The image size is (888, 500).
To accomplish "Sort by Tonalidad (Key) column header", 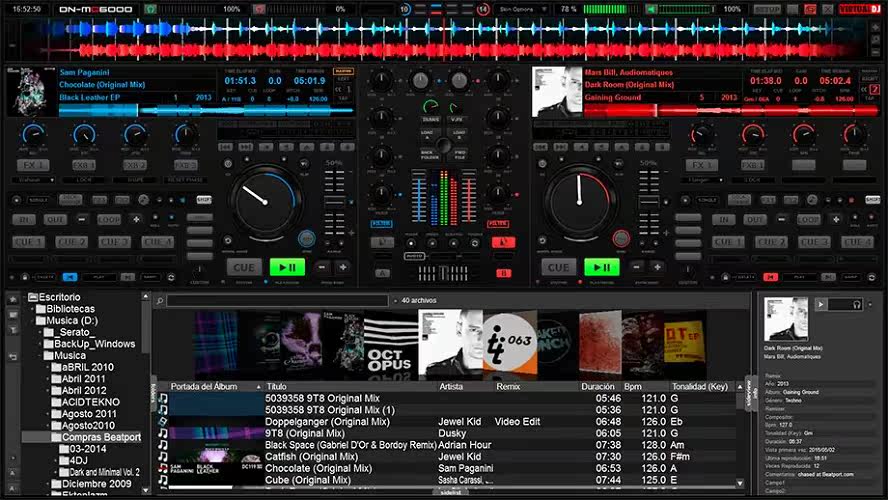I will click(699, 387).
